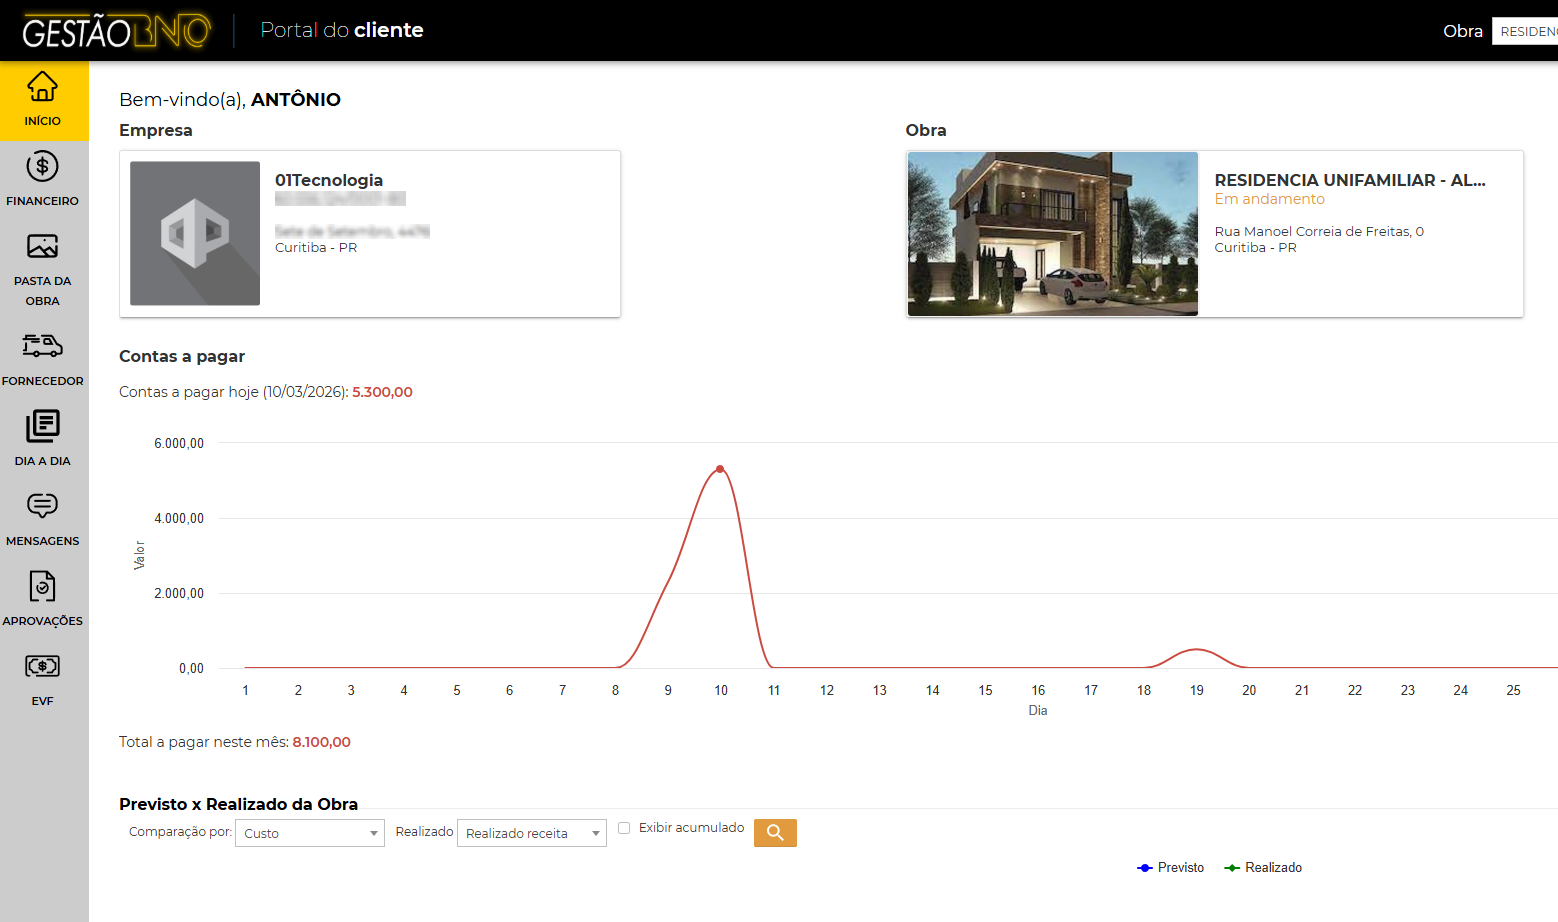The image size is (1558, 922).
Task: Open the Fornecedor truck icon
Action: click(43, 347)
